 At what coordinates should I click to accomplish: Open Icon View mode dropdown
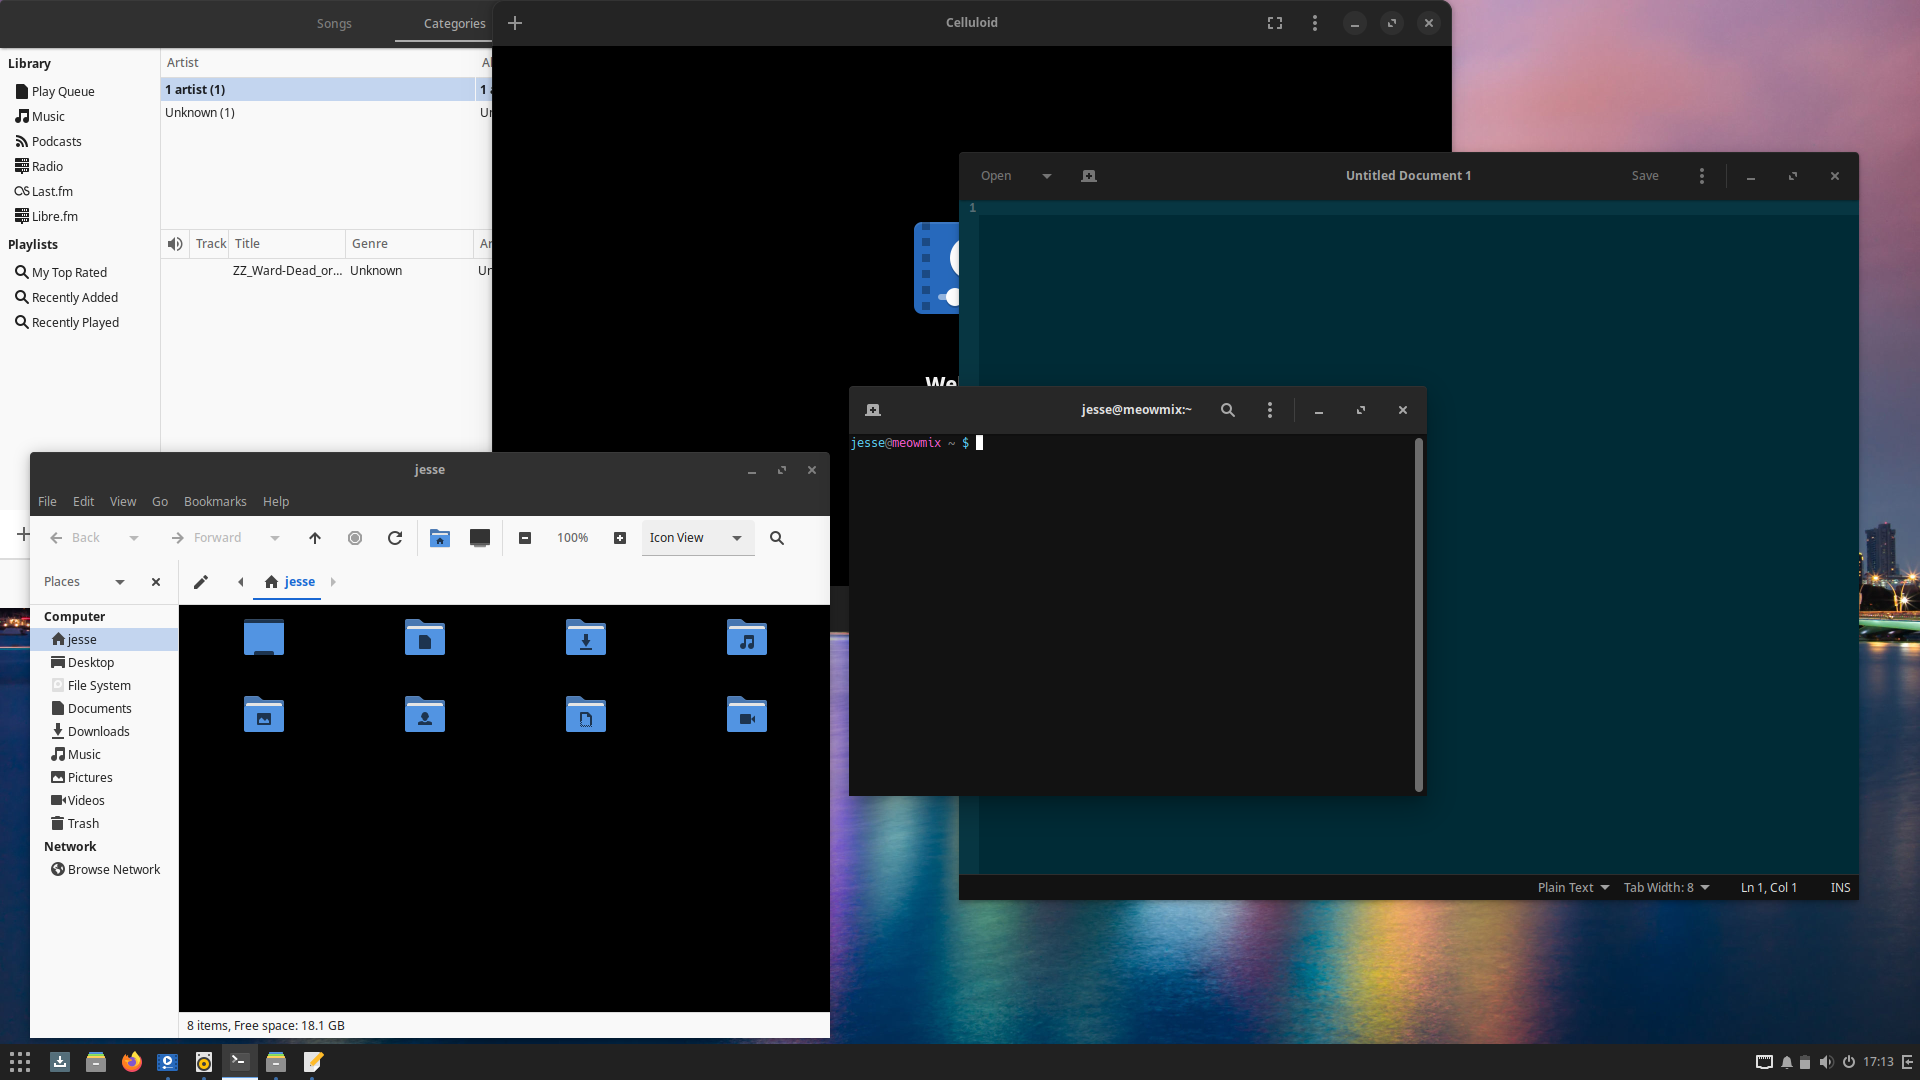(x=698, y=538)
